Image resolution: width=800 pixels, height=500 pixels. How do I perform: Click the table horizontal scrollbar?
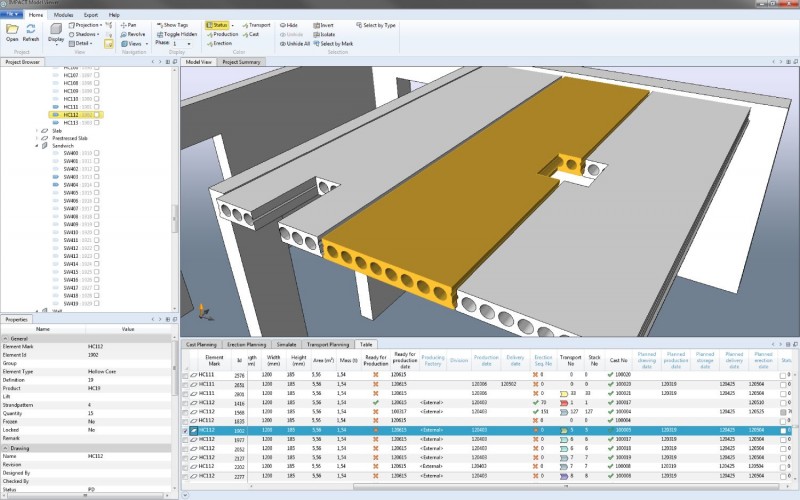[x=566, y=486]
